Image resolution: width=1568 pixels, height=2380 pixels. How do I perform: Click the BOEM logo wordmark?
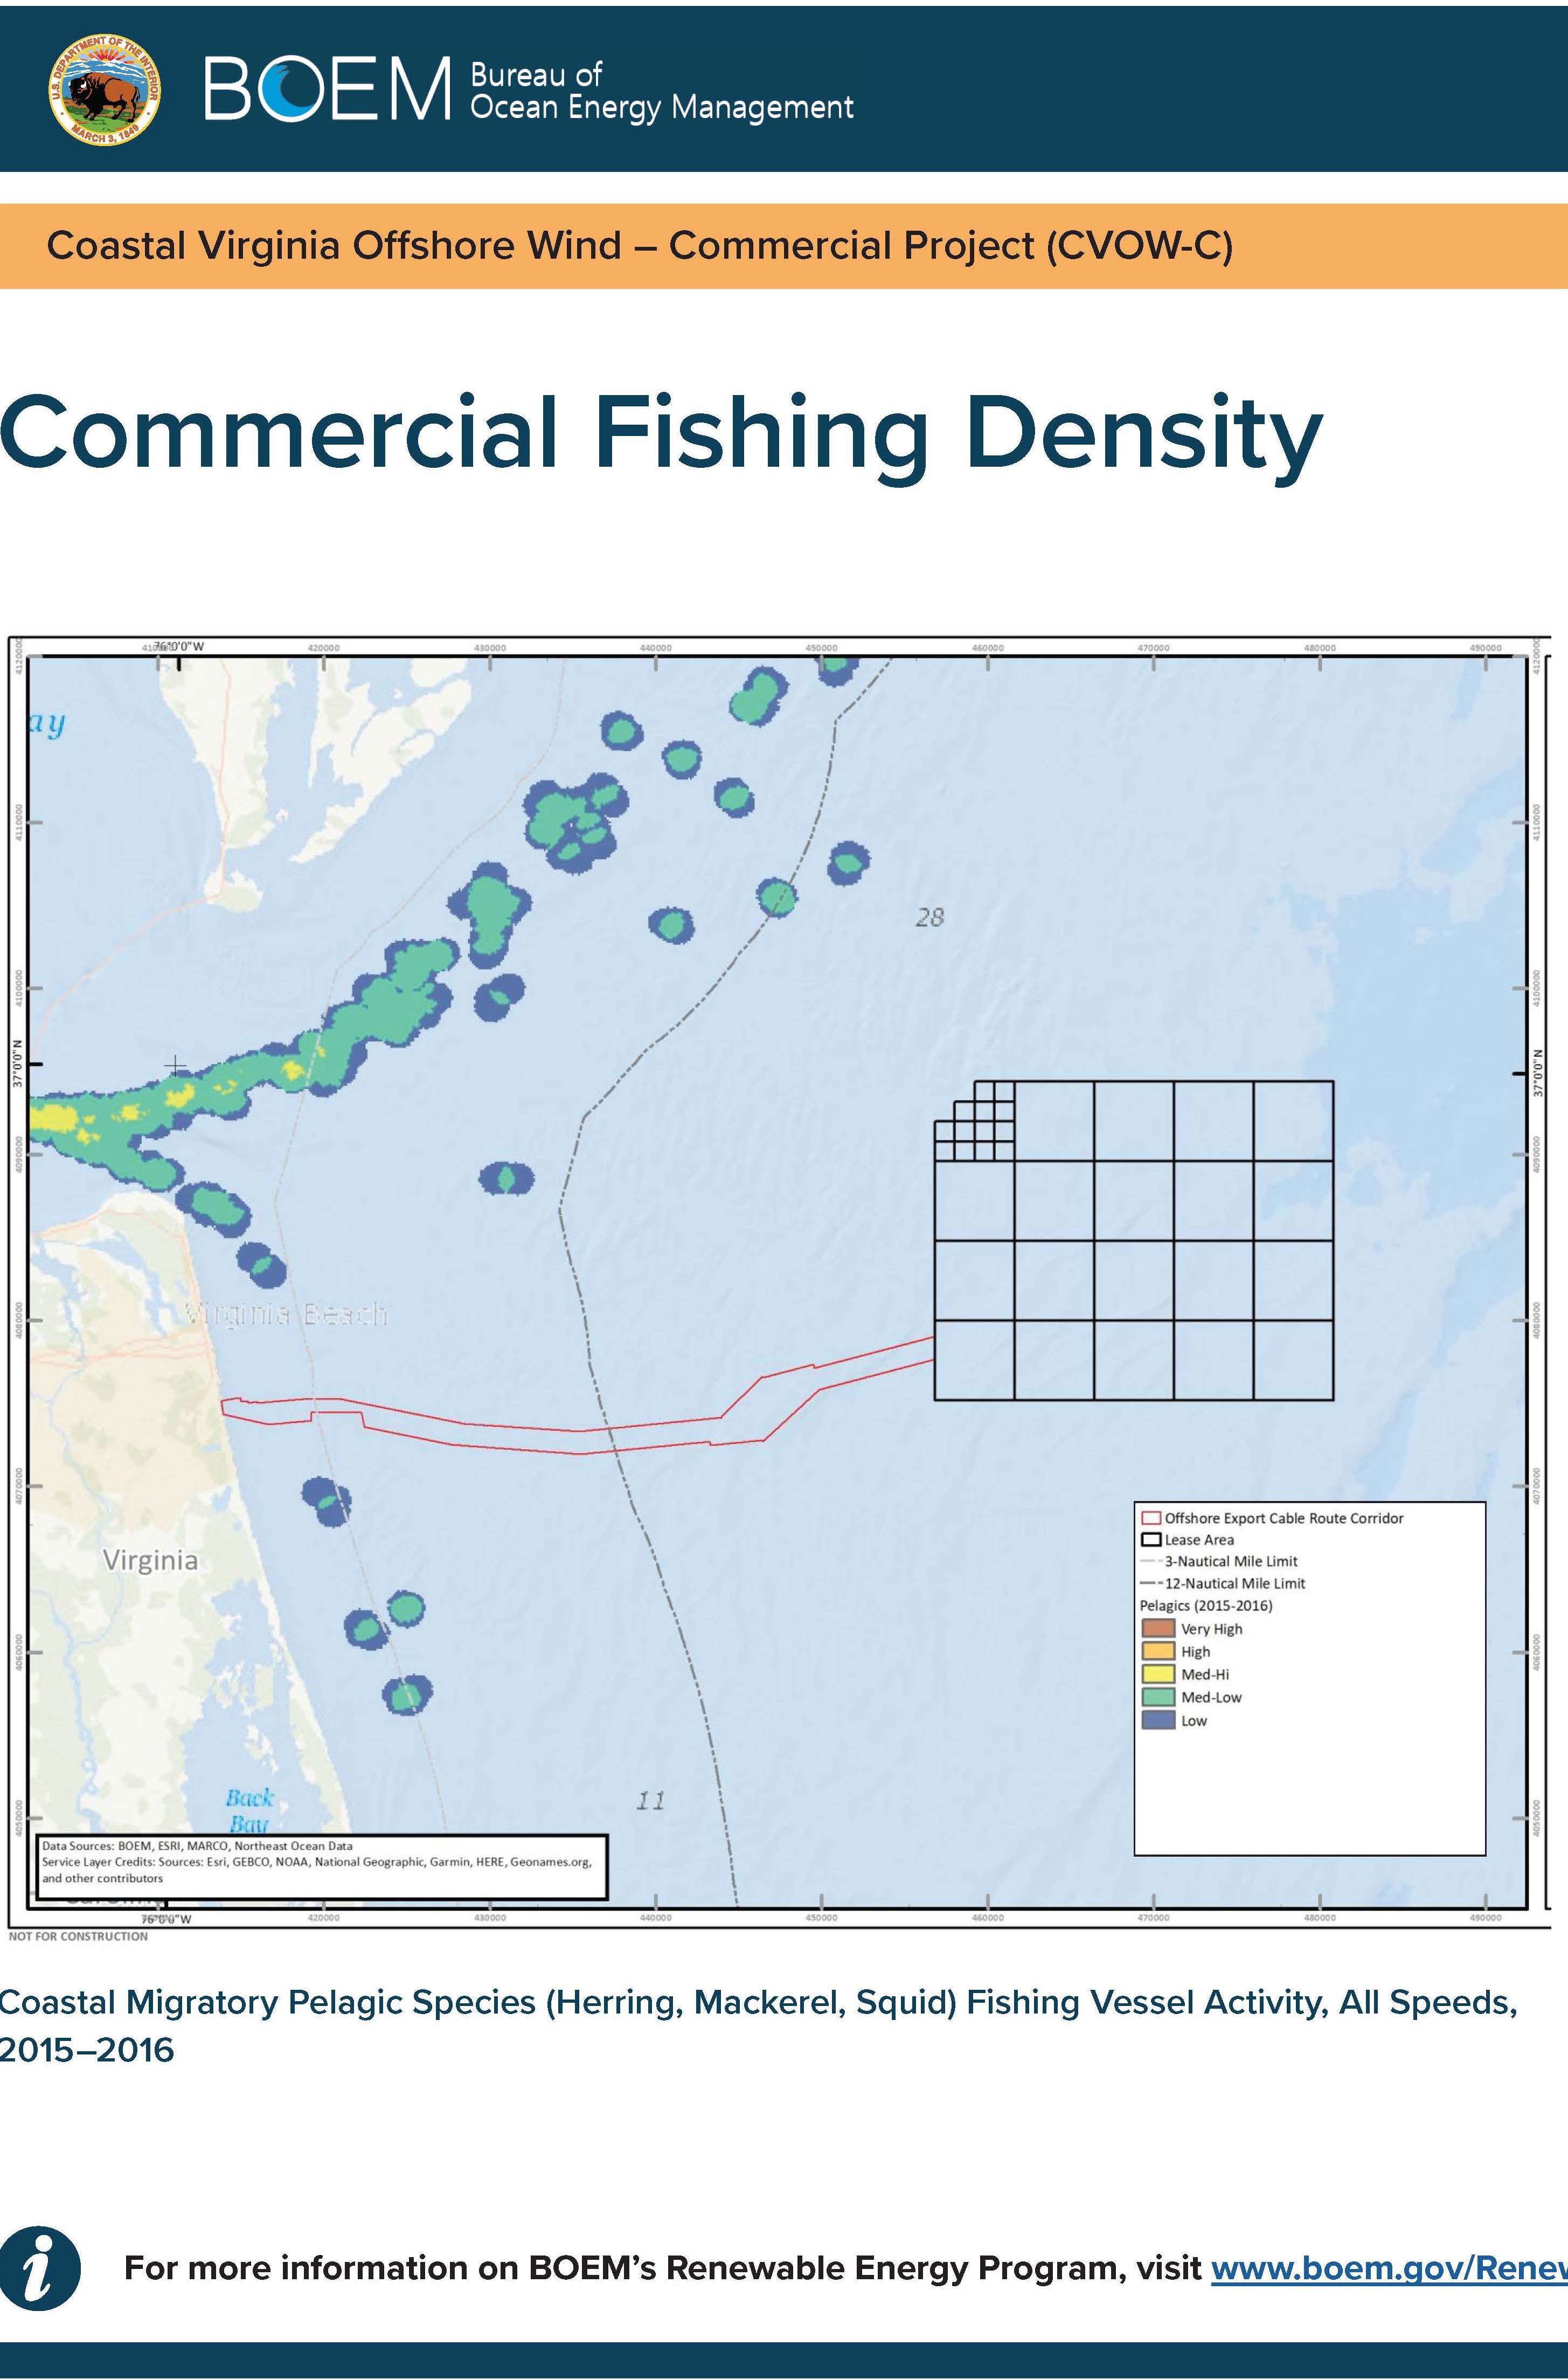328,88
